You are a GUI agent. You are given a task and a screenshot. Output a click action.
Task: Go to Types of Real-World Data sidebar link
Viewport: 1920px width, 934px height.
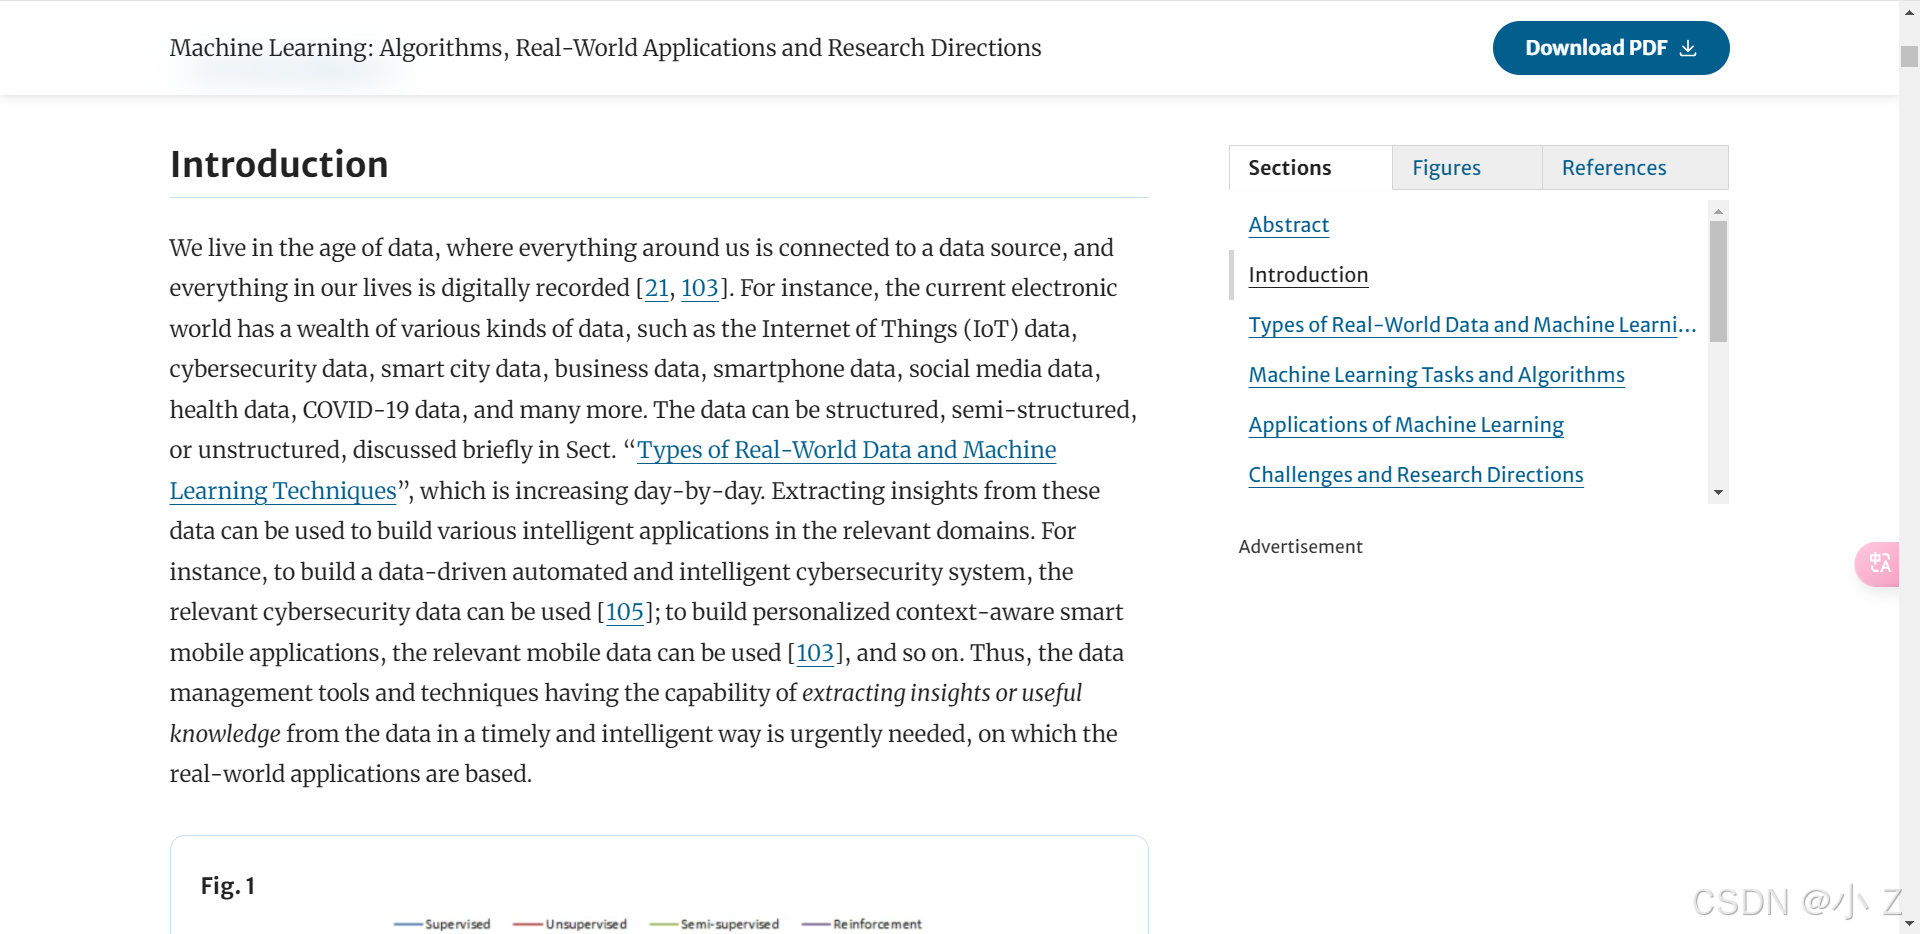1472,325
